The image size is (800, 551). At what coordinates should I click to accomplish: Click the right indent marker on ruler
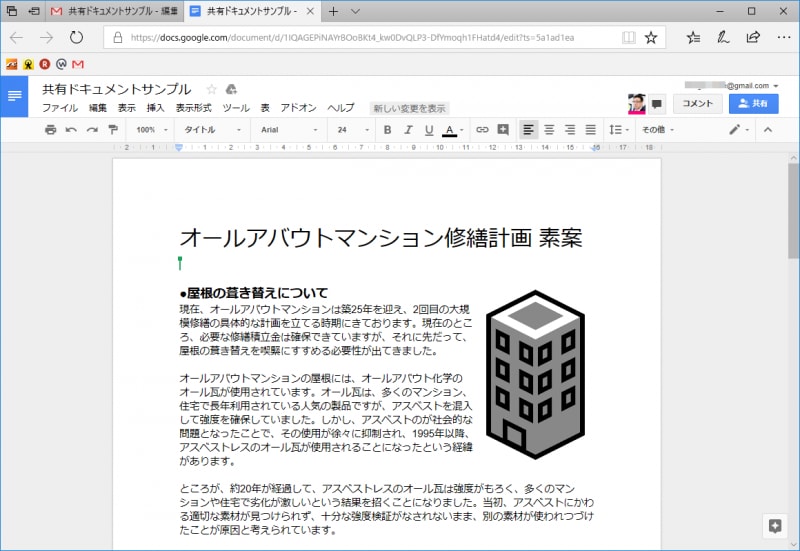click(x=595, y=148)
